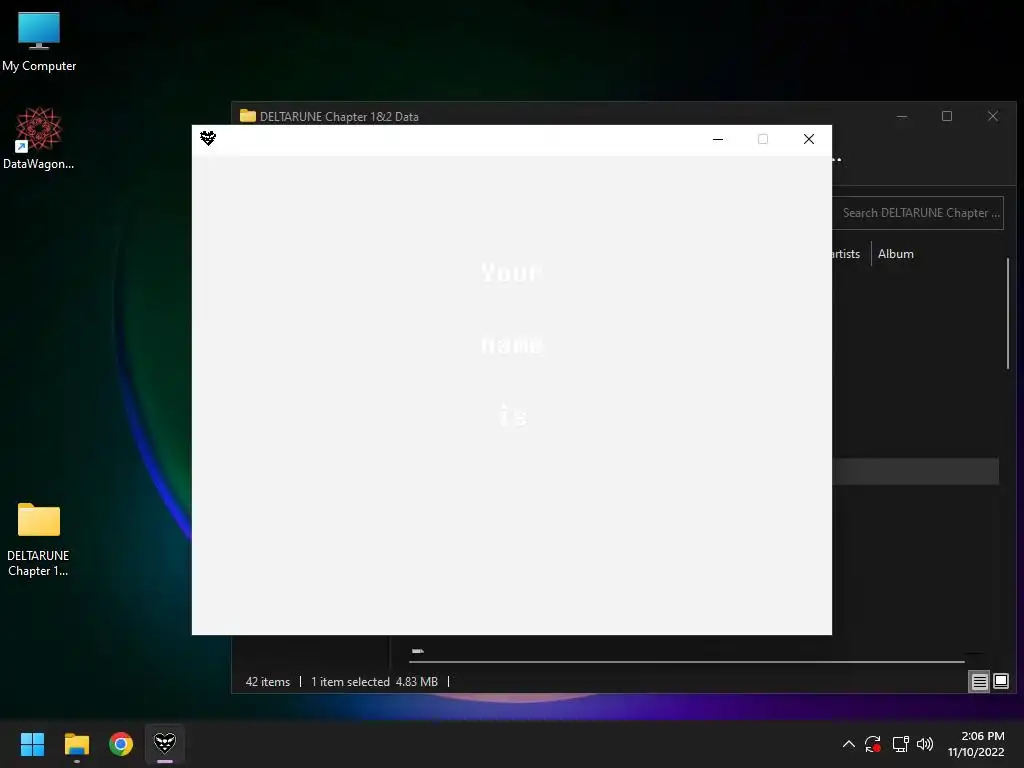Close the DELTARUNE game window

pos(808,139)
